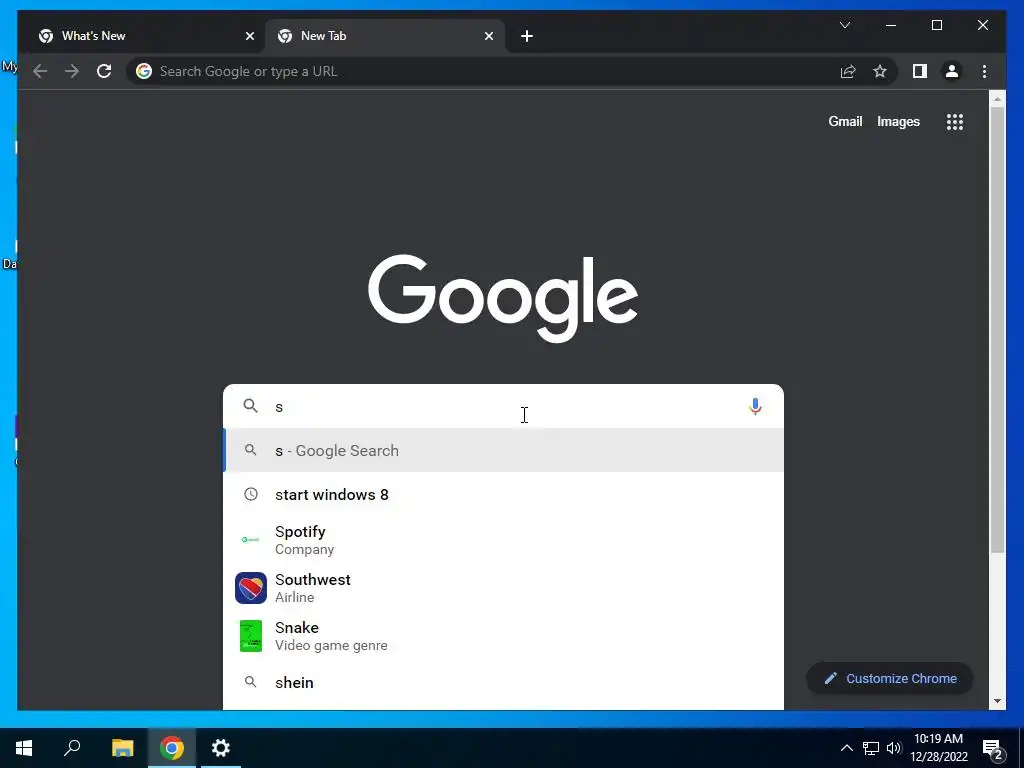Select the 'shein' search suggestion
Image resolution: width=1024 pixels, height=768 pixels.
coord(504,682)
